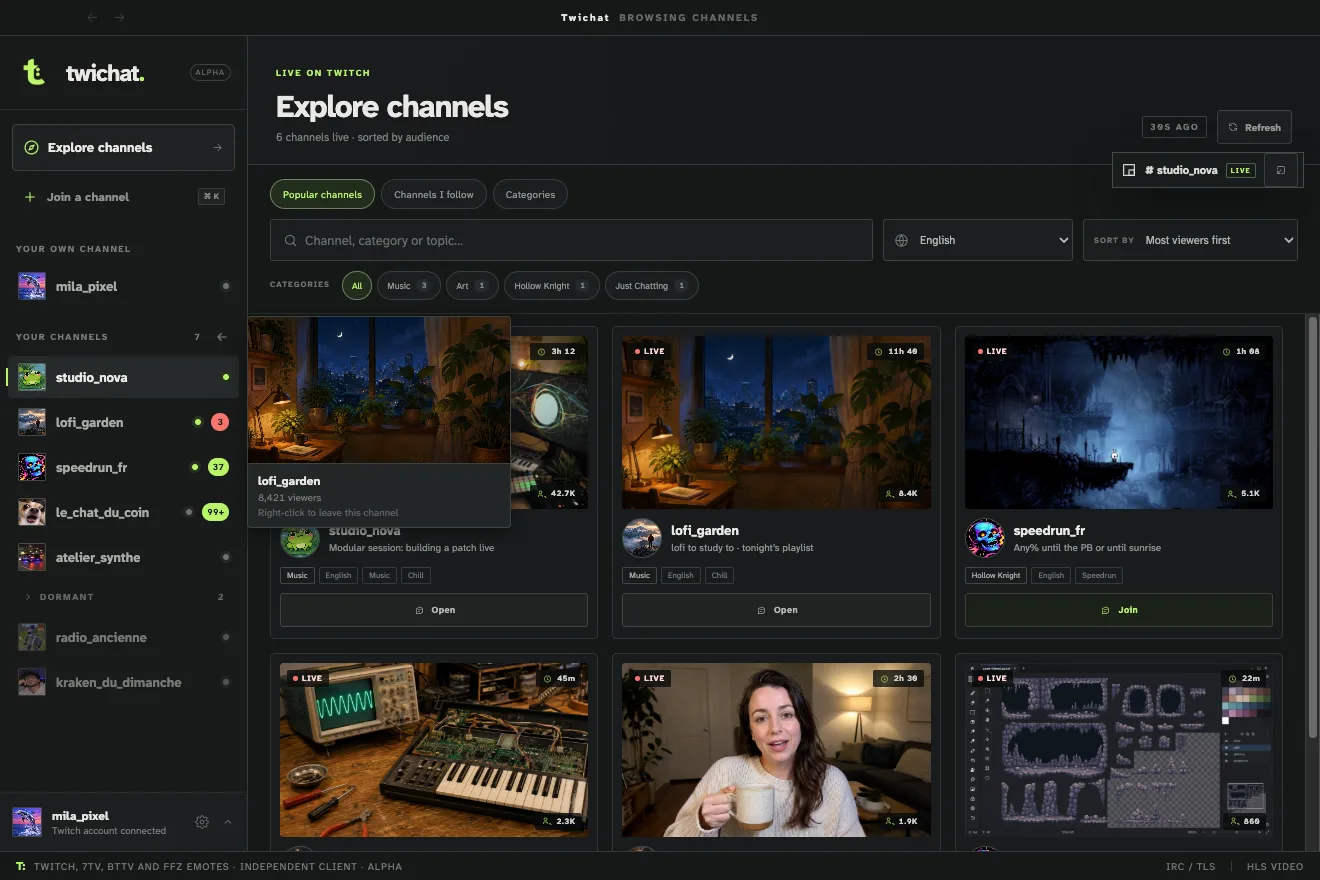Image resolution: width=1320 pixels, height=880 pixels.
Task: Collapse the Your Channels list with arrow
Action: point(222,337)
